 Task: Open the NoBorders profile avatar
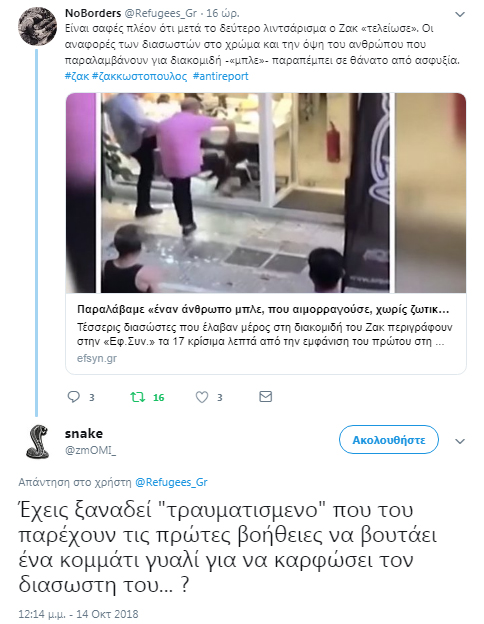37,26
